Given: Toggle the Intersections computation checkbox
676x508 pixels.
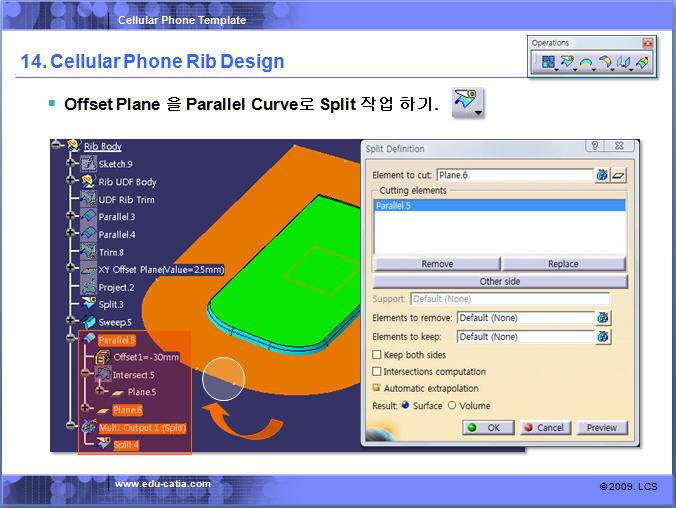Looking at the screenshot, I should pos(377,372).
